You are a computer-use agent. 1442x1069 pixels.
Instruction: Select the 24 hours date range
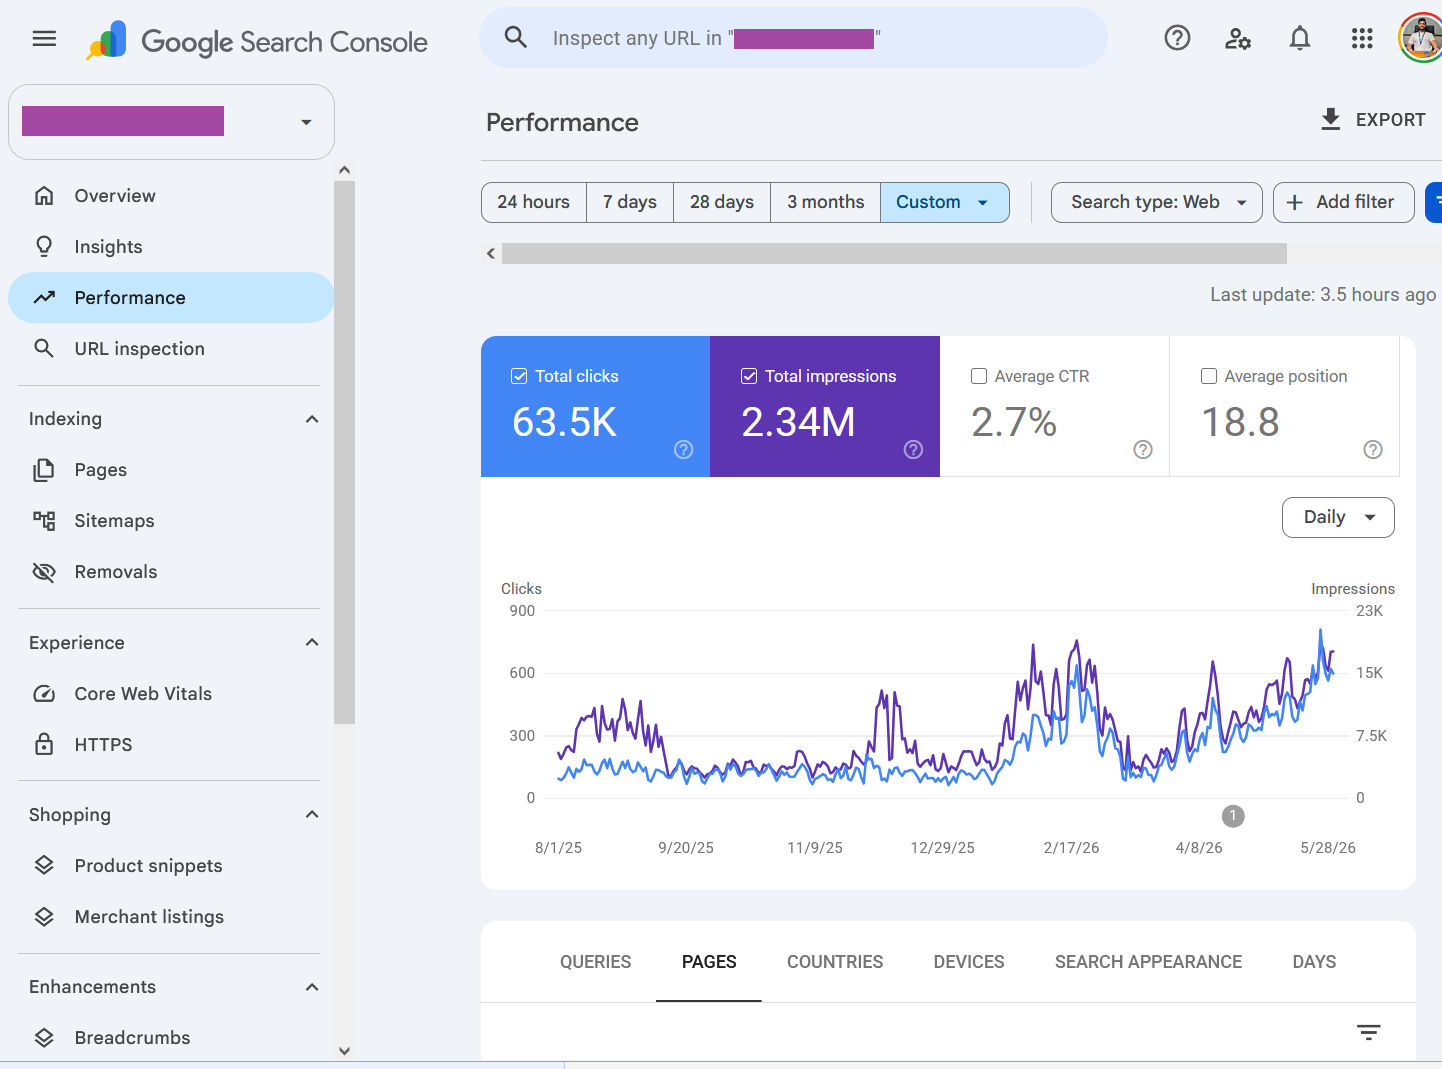click(534, 202)
